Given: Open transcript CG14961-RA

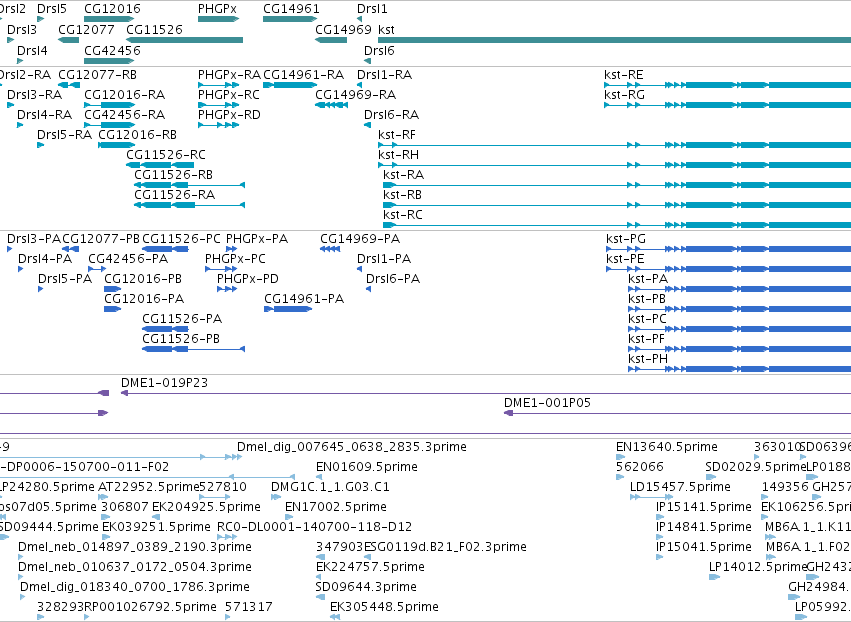Looking at the screenshot, I should point(304,75).
